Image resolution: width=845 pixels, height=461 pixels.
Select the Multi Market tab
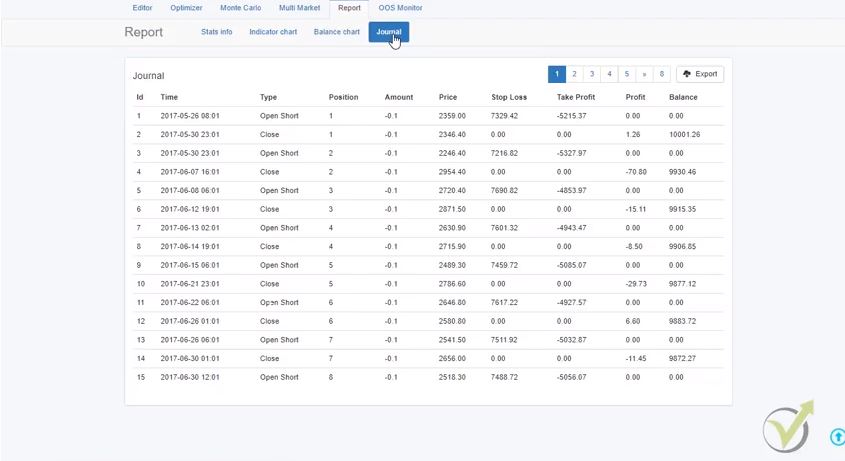pos(299,8)
